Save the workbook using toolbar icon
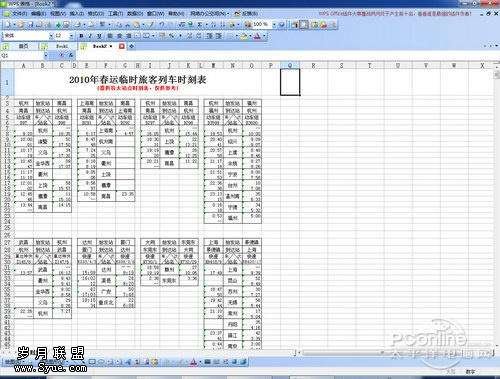Image resolution: width=500 pixels, height=379 pixels. coord(31,24)
